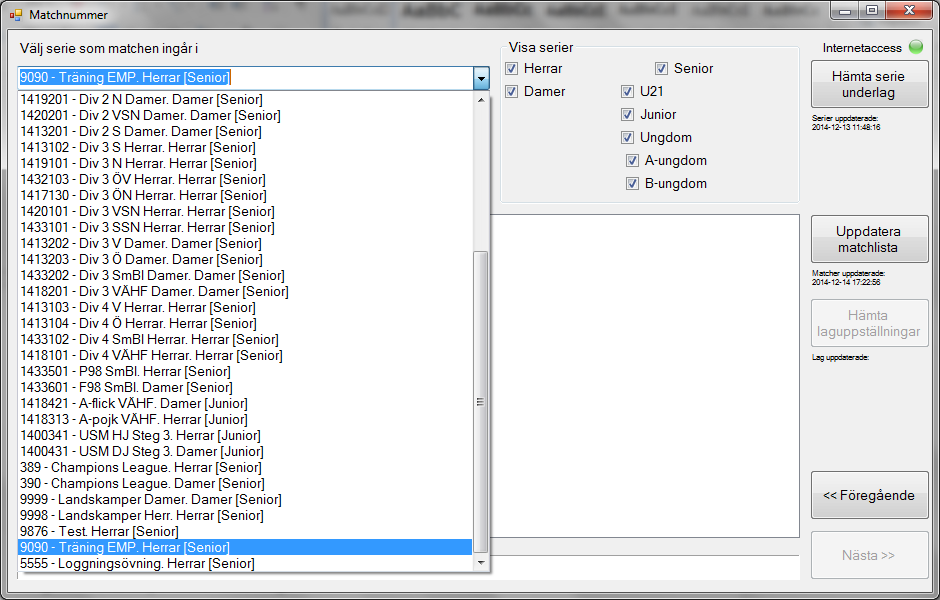This screenshot has width=940, height=600.
Task: Click the selected series combo box field
Action: 246,78
